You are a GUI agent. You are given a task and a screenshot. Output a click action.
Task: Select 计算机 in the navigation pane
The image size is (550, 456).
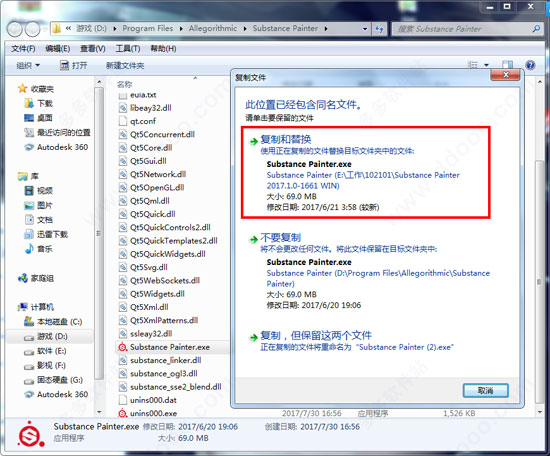pos(36,307)
